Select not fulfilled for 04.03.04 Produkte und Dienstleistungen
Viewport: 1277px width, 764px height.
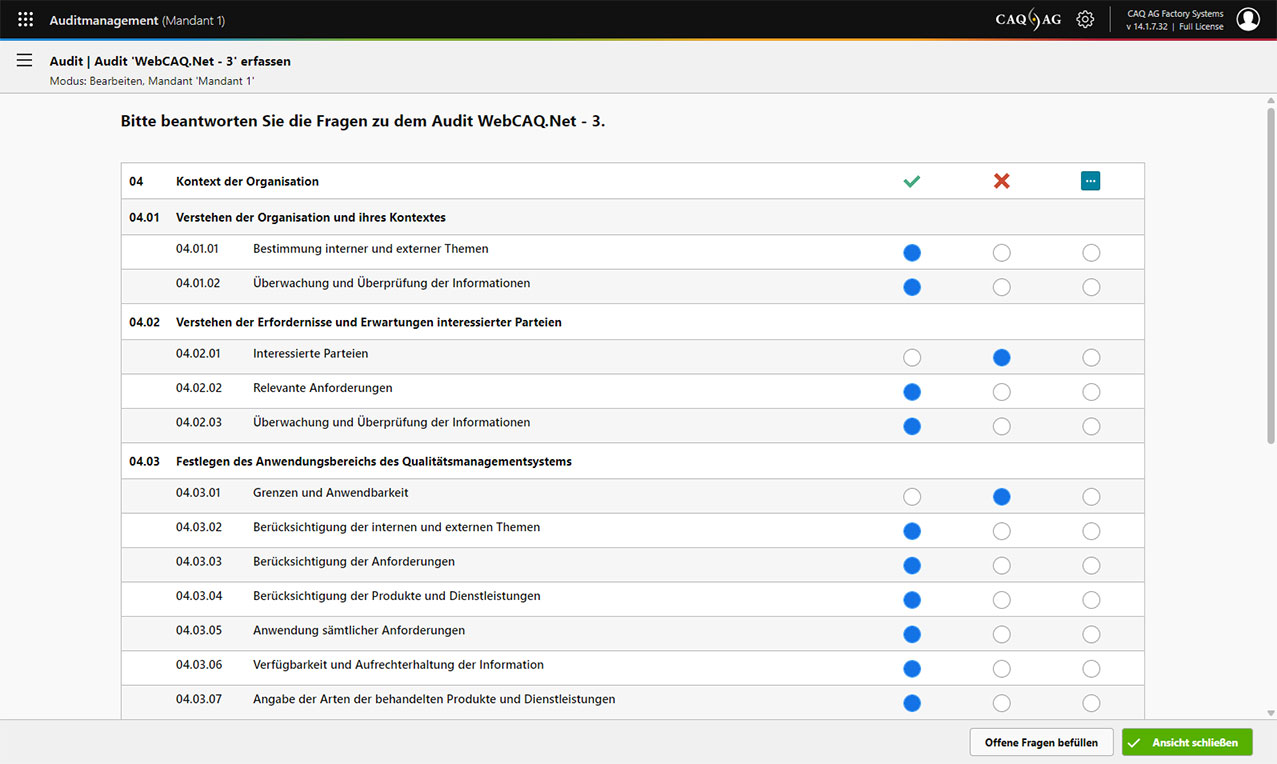click(x=1001, y=600)
